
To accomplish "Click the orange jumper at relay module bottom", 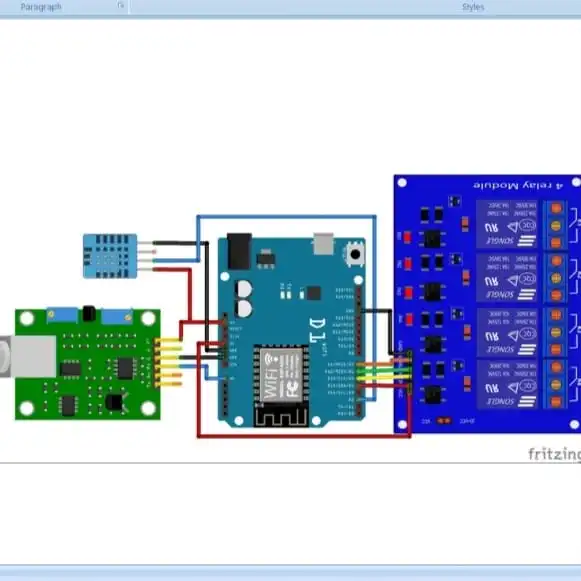I will 444,421.
